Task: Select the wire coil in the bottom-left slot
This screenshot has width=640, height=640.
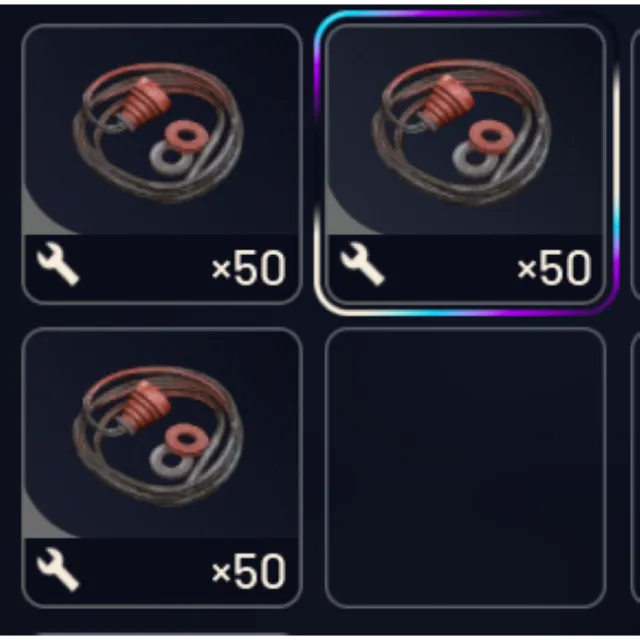Action: (x=158, y=436)
